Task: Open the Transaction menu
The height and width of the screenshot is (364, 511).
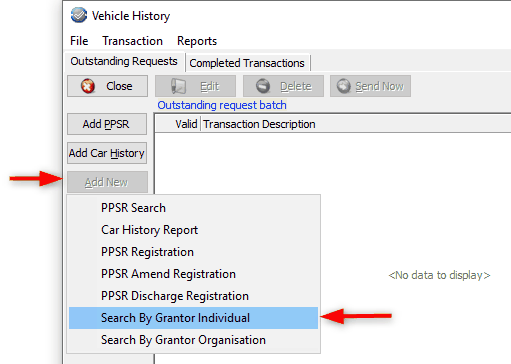Action: [x=132, y=41]
